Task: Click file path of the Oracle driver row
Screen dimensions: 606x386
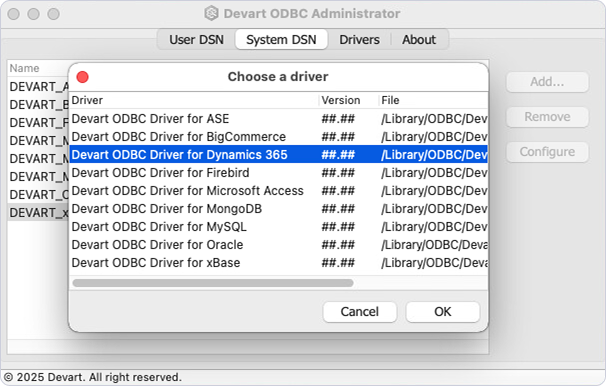Action: click(x=434, y=245)
